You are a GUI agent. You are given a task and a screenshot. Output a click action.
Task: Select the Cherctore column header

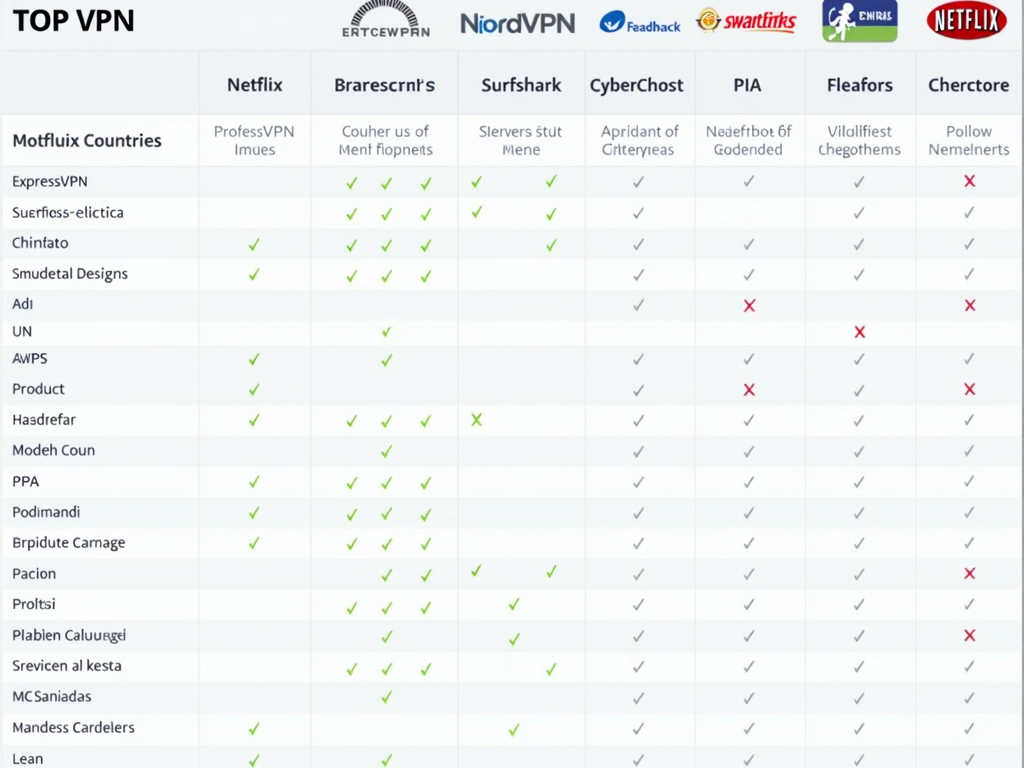pos(968,85)
